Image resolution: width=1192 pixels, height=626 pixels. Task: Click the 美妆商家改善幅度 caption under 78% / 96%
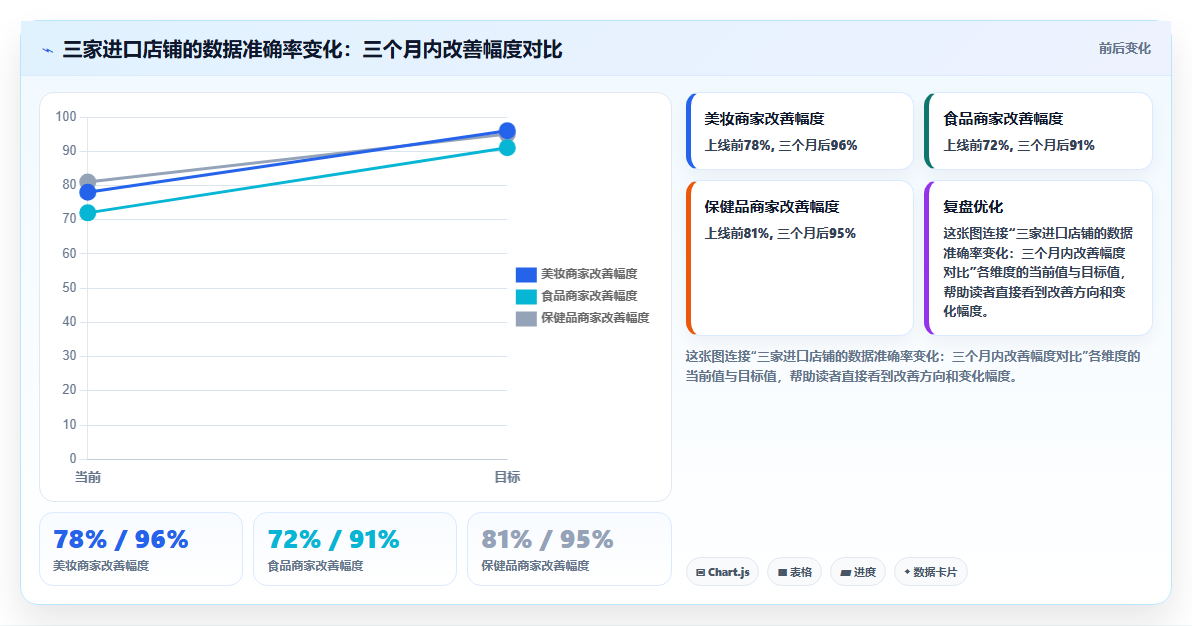click(101, 566)
